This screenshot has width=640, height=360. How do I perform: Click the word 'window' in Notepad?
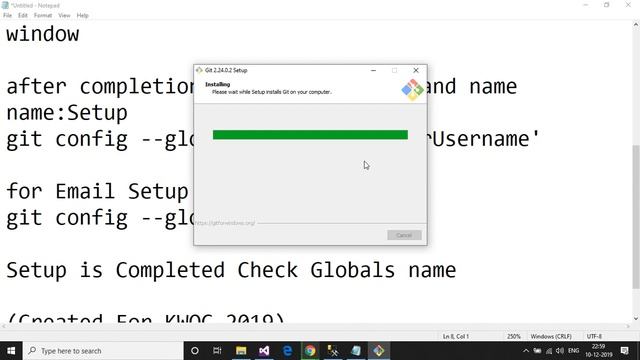point(42,33)
